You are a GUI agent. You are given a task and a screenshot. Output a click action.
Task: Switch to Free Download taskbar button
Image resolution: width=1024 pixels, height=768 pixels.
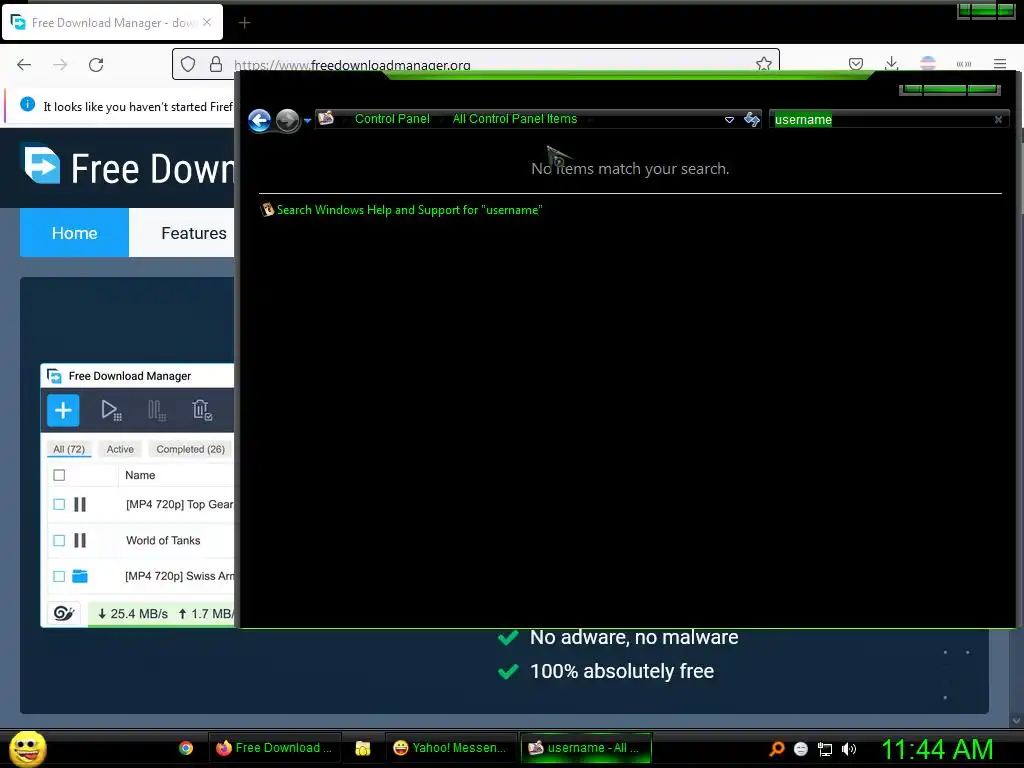(x=274, y=748)
